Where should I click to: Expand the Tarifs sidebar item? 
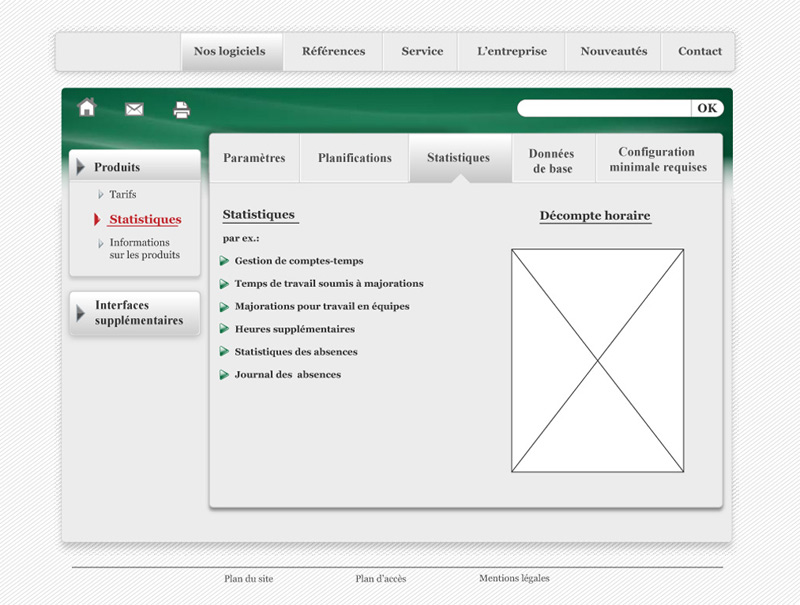[x=122, y=194]
